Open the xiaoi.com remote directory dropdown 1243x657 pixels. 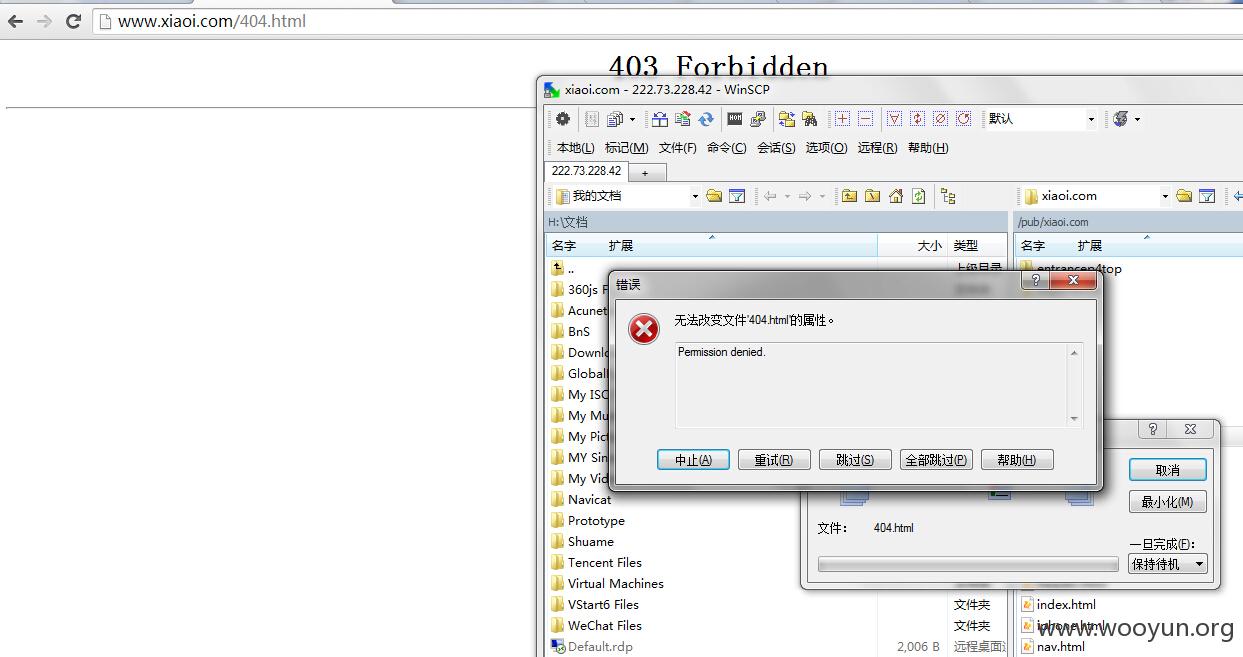(x=1165, y=196)
